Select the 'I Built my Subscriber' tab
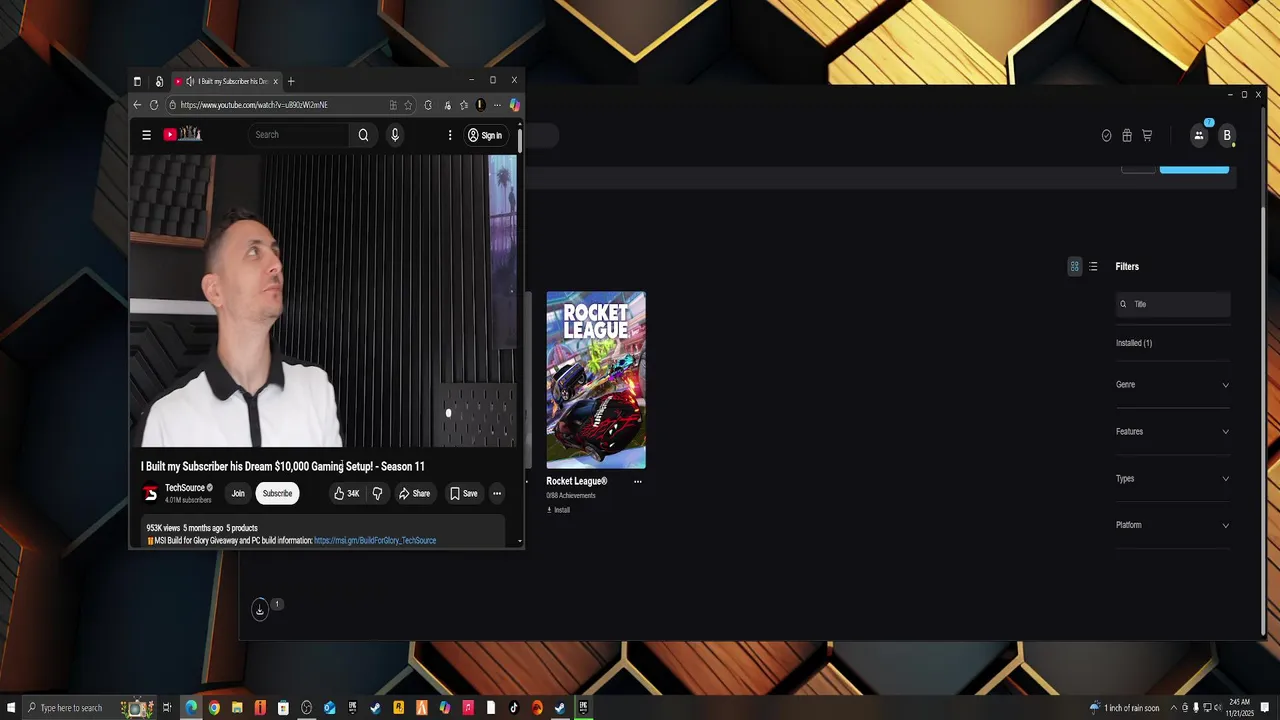The image size is (1280, 720). [x=227, y=81]
